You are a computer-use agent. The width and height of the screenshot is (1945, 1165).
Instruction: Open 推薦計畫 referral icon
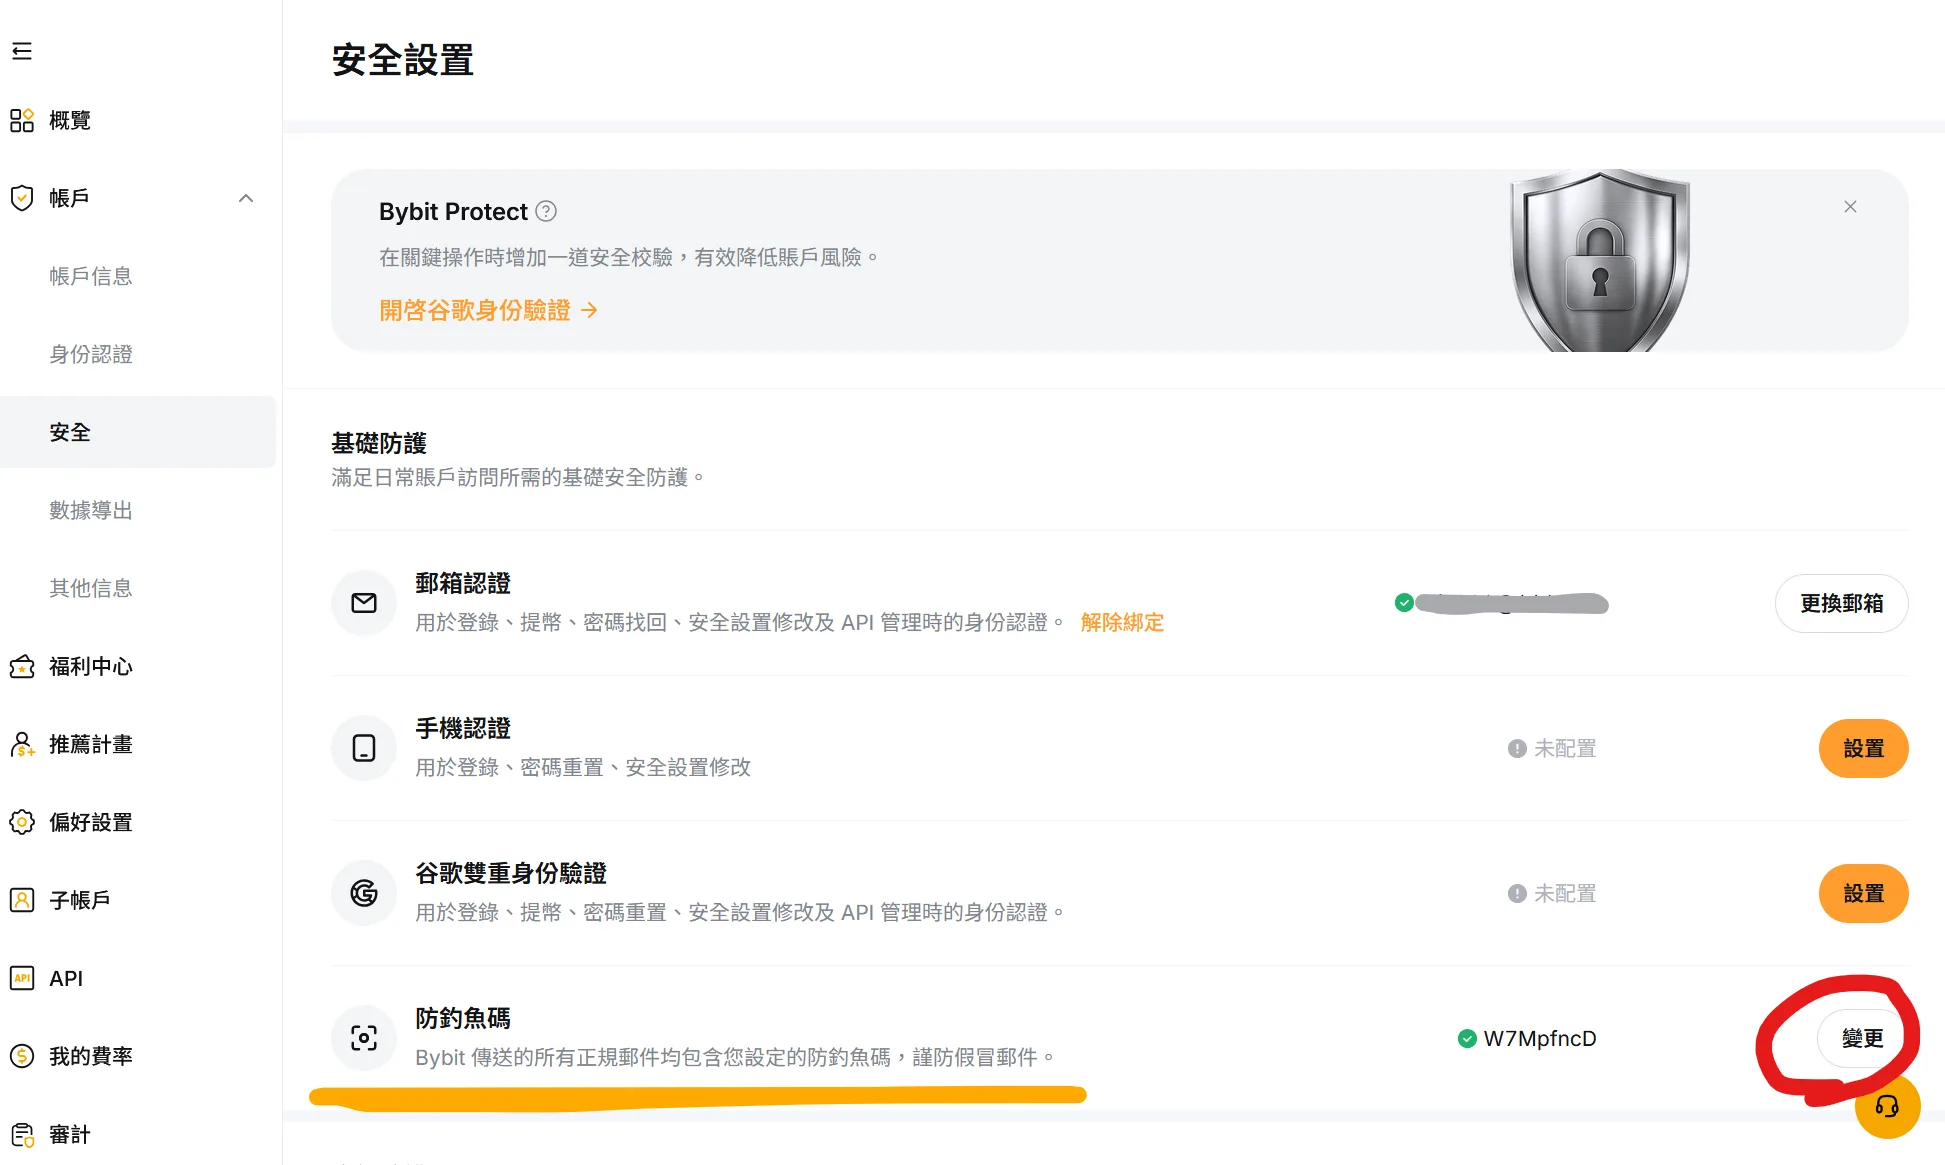(x=22, y=744)
